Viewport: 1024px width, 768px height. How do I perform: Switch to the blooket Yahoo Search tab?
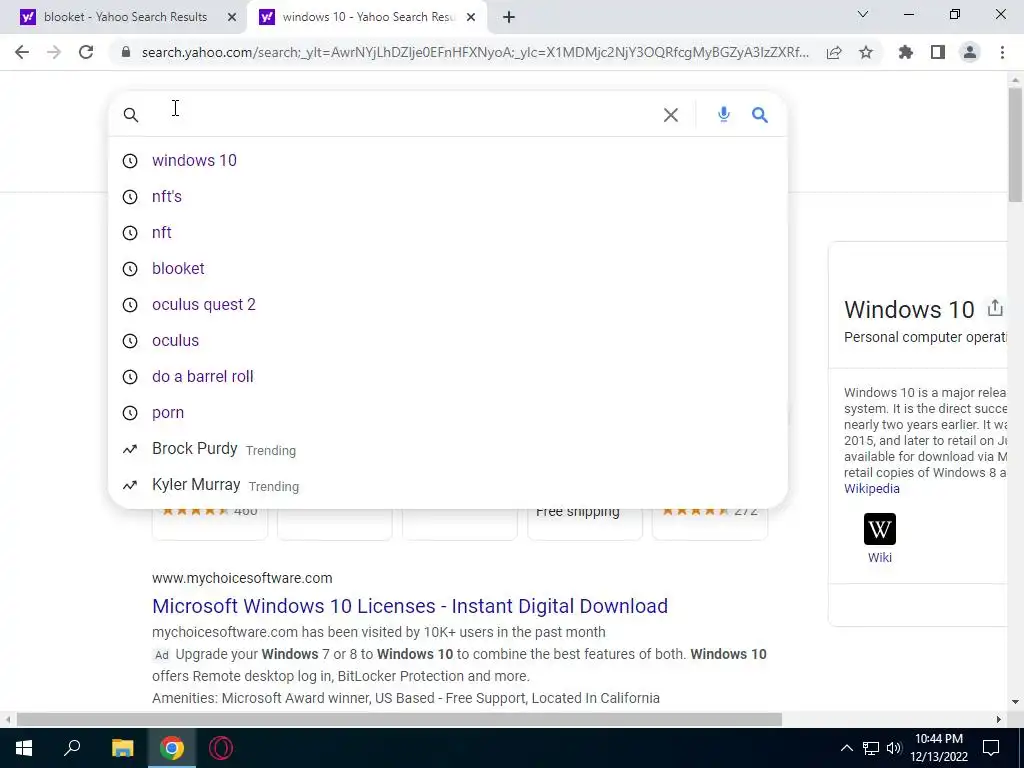(123, 17)
